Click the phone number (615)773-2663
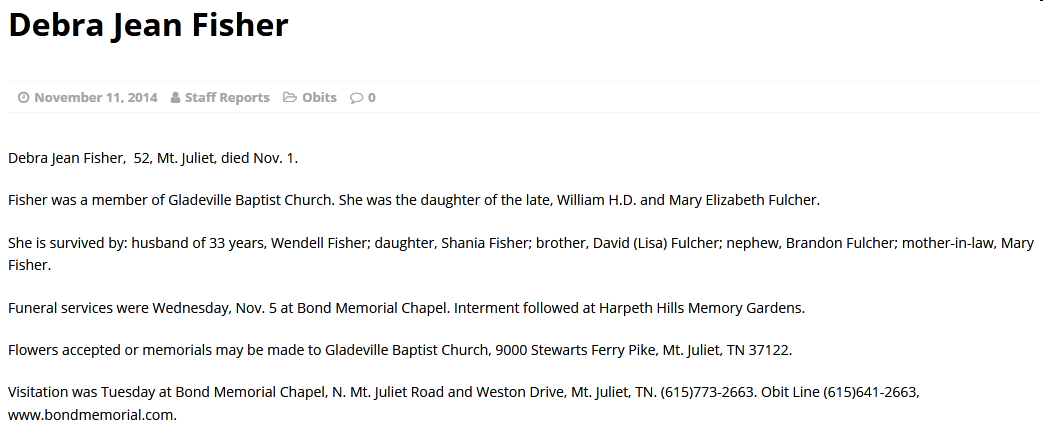The image size is (1043, 432). coord(708,392)
